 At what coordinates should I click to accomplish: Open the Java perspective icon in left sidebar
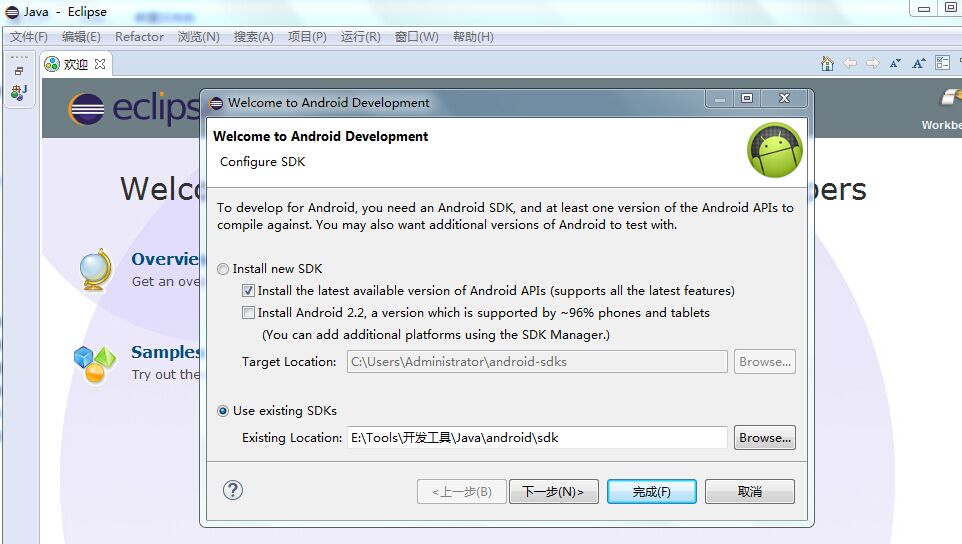pos(19,93)
